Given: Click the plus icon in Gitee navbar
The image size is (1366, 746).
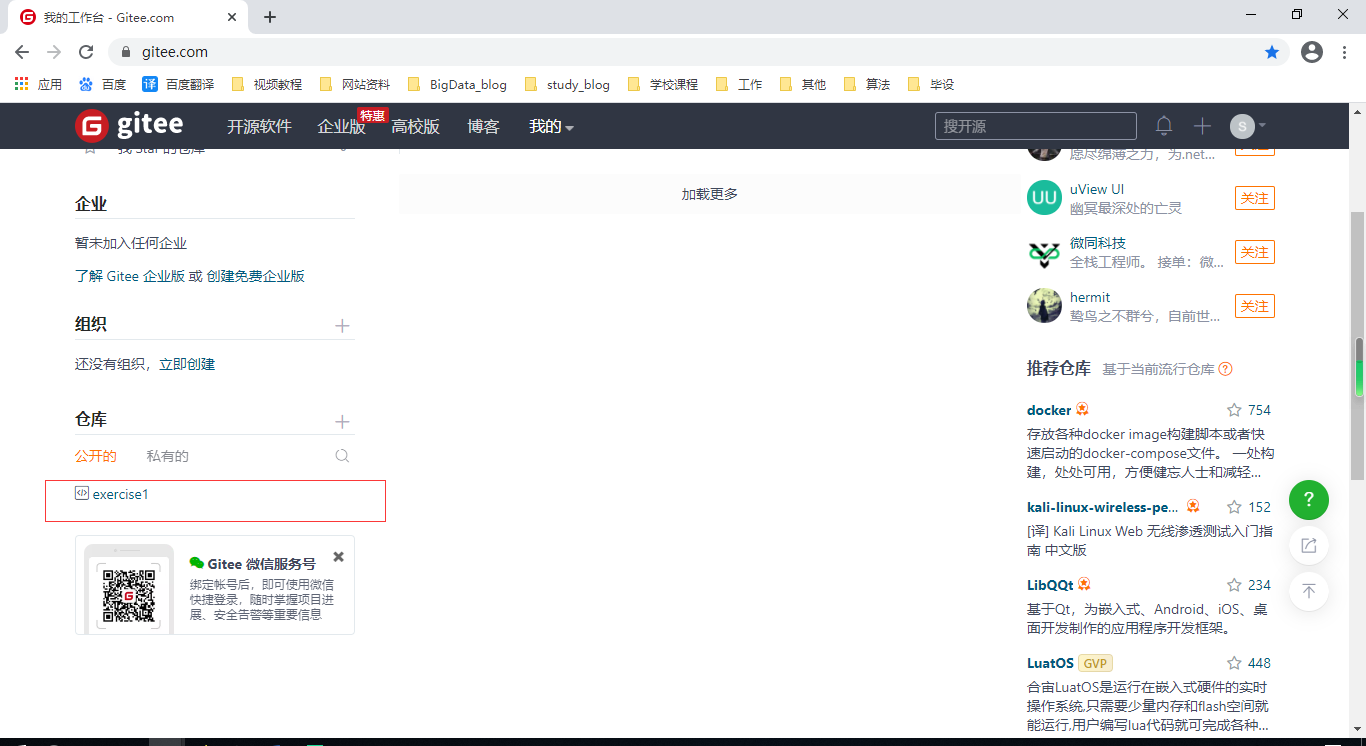Looking at the screenshot, I should 1202,126.
